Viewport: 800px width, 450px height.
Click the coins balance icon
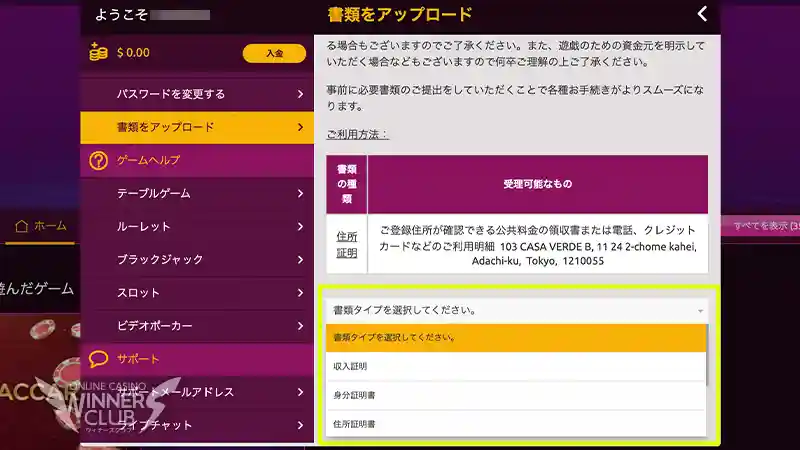(x=98, y=52)
